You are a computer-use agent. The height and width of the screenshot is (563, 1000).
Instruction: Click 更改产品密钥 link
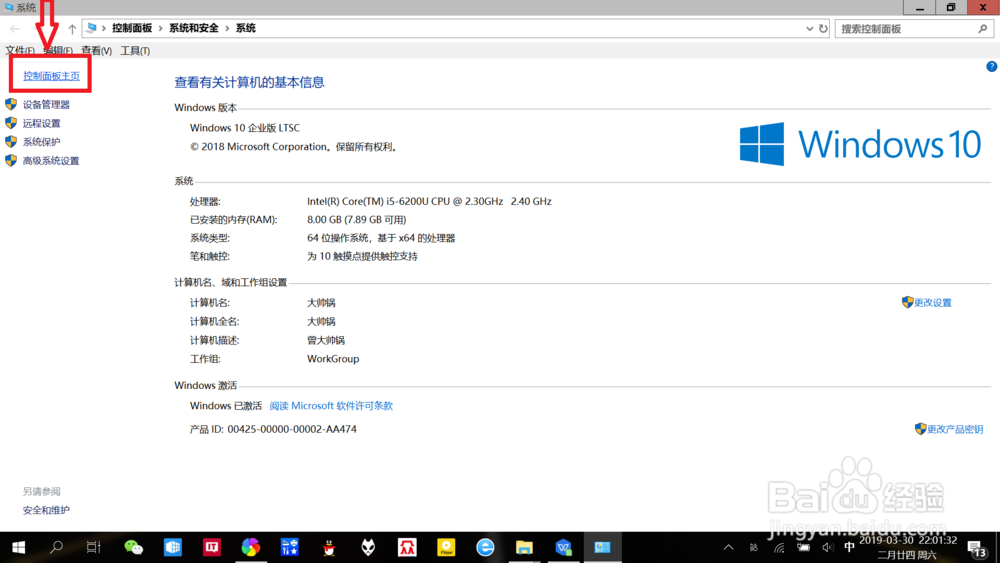point(955,429)
